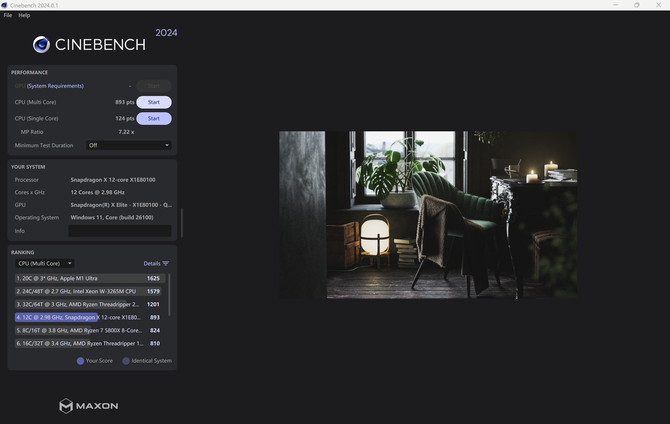The height and width of the screenshot is (424, 670).
Task: Click the Details filter icon
Action: click(x=166, y=263)
